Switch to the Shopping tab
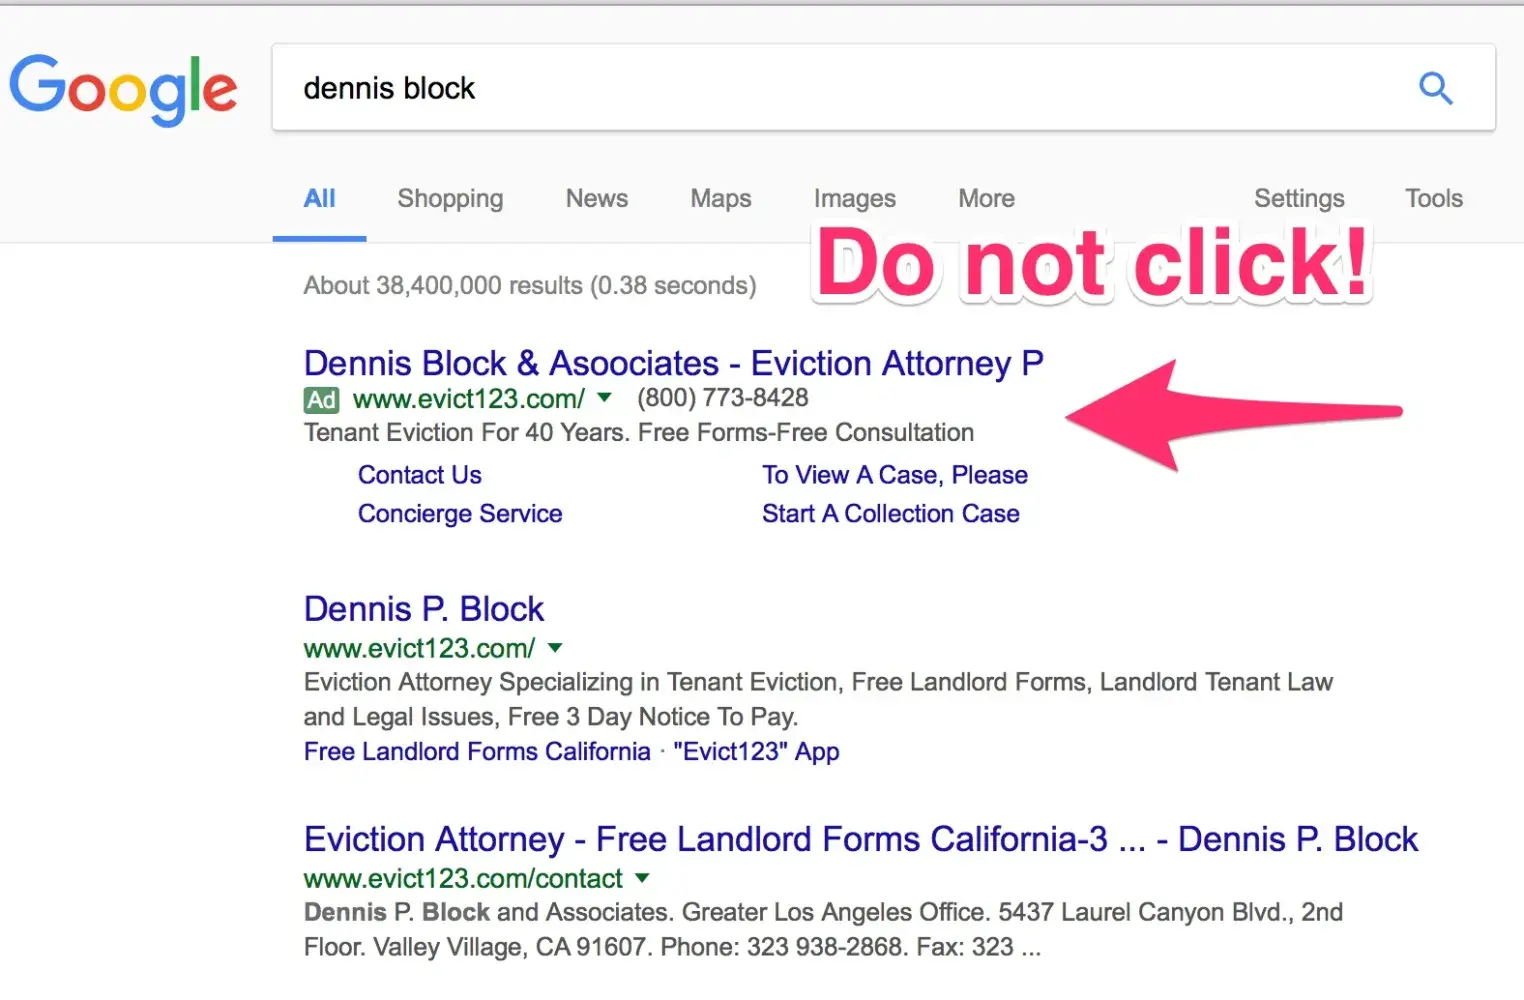This screenshot has height=1000, width=1524. (450, 198)
